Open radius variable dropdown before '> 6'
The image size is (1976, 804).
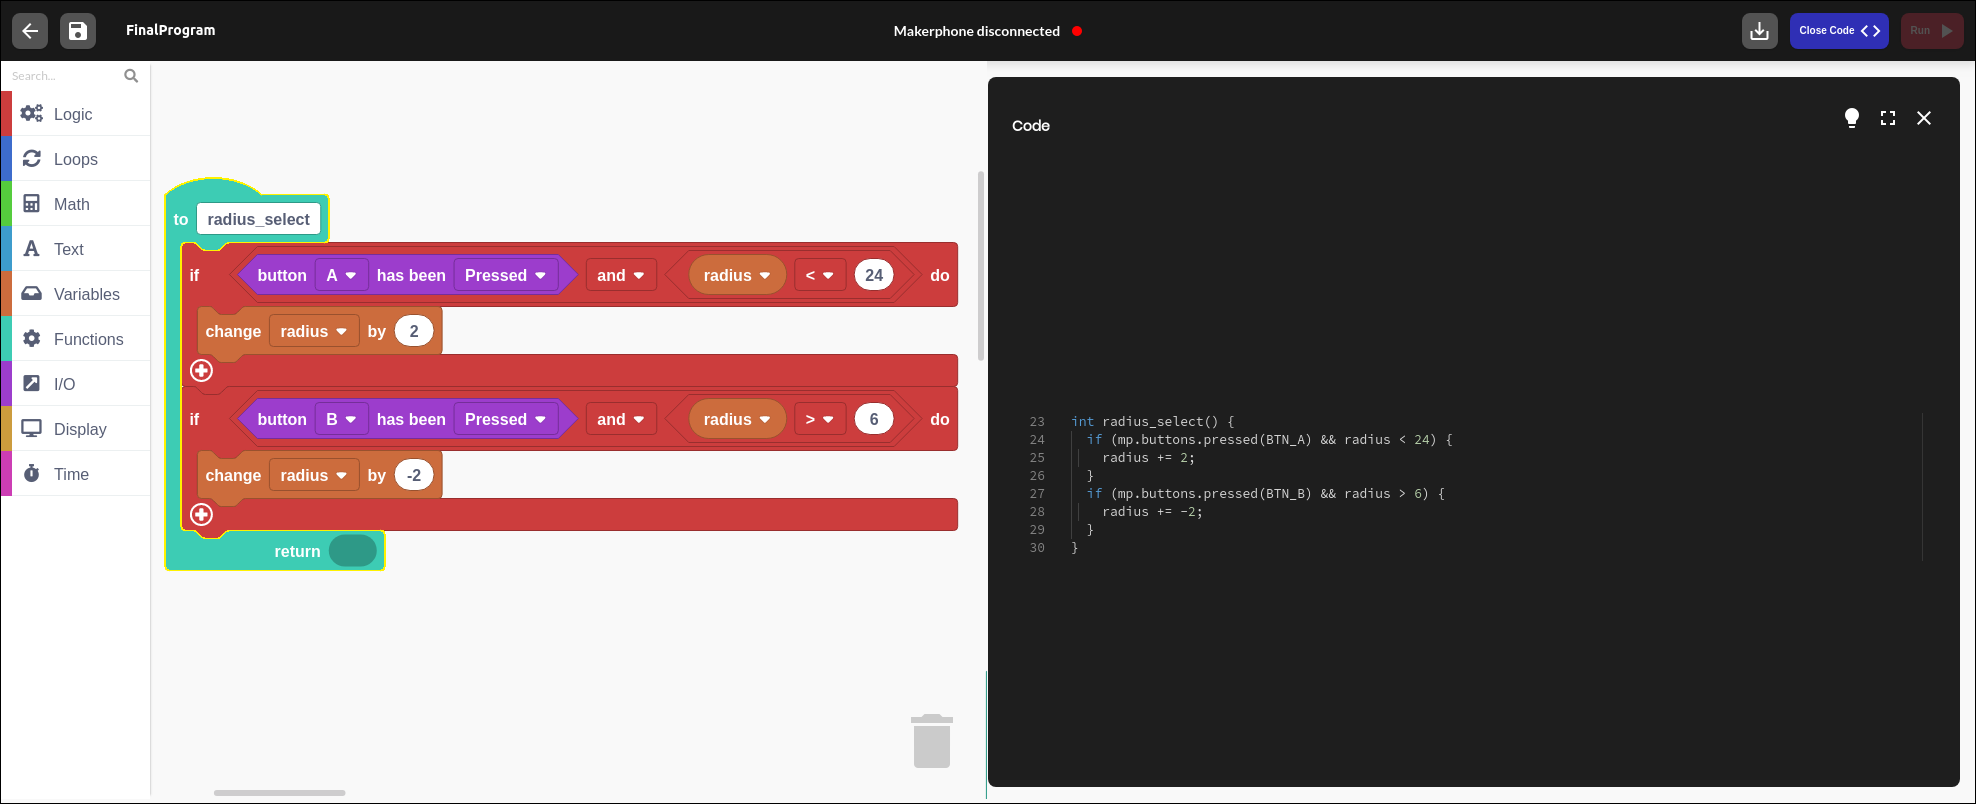[737, 419]
